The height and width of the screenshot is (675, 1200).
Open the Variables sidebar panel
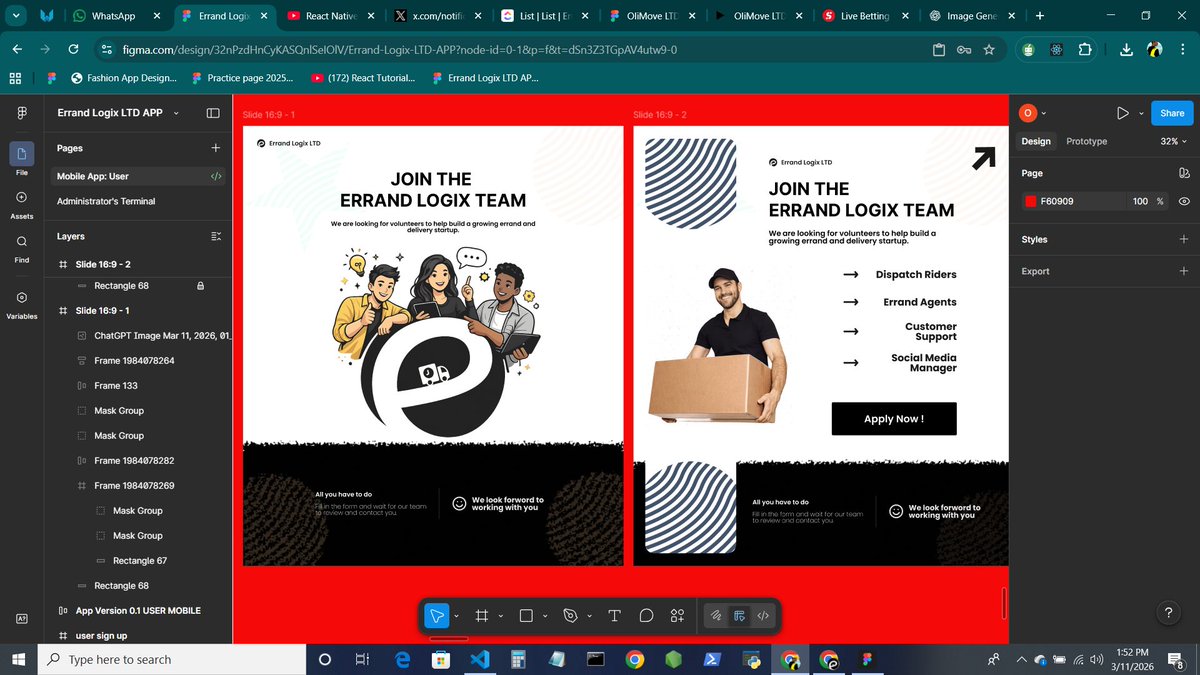click(22, 304)
